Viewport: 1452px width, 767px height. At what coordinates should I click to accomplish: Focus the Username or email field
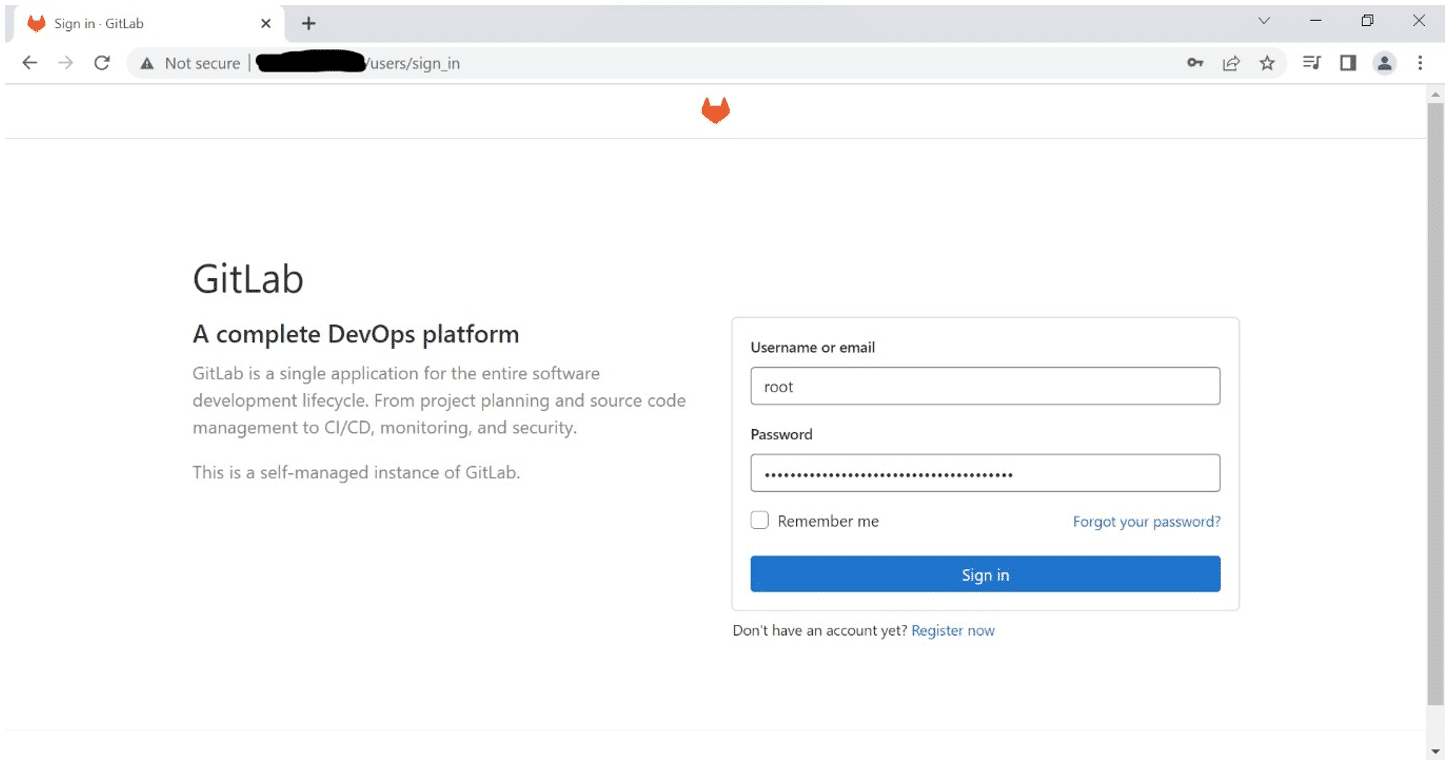(x=984, y=386)
